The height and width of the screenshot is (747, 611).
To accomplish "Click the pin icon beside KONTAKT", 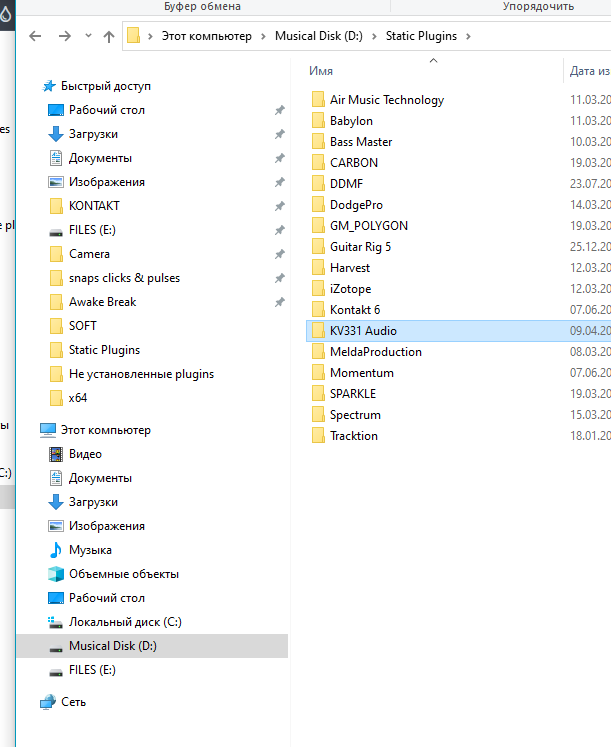I will [x=280, y=206].
